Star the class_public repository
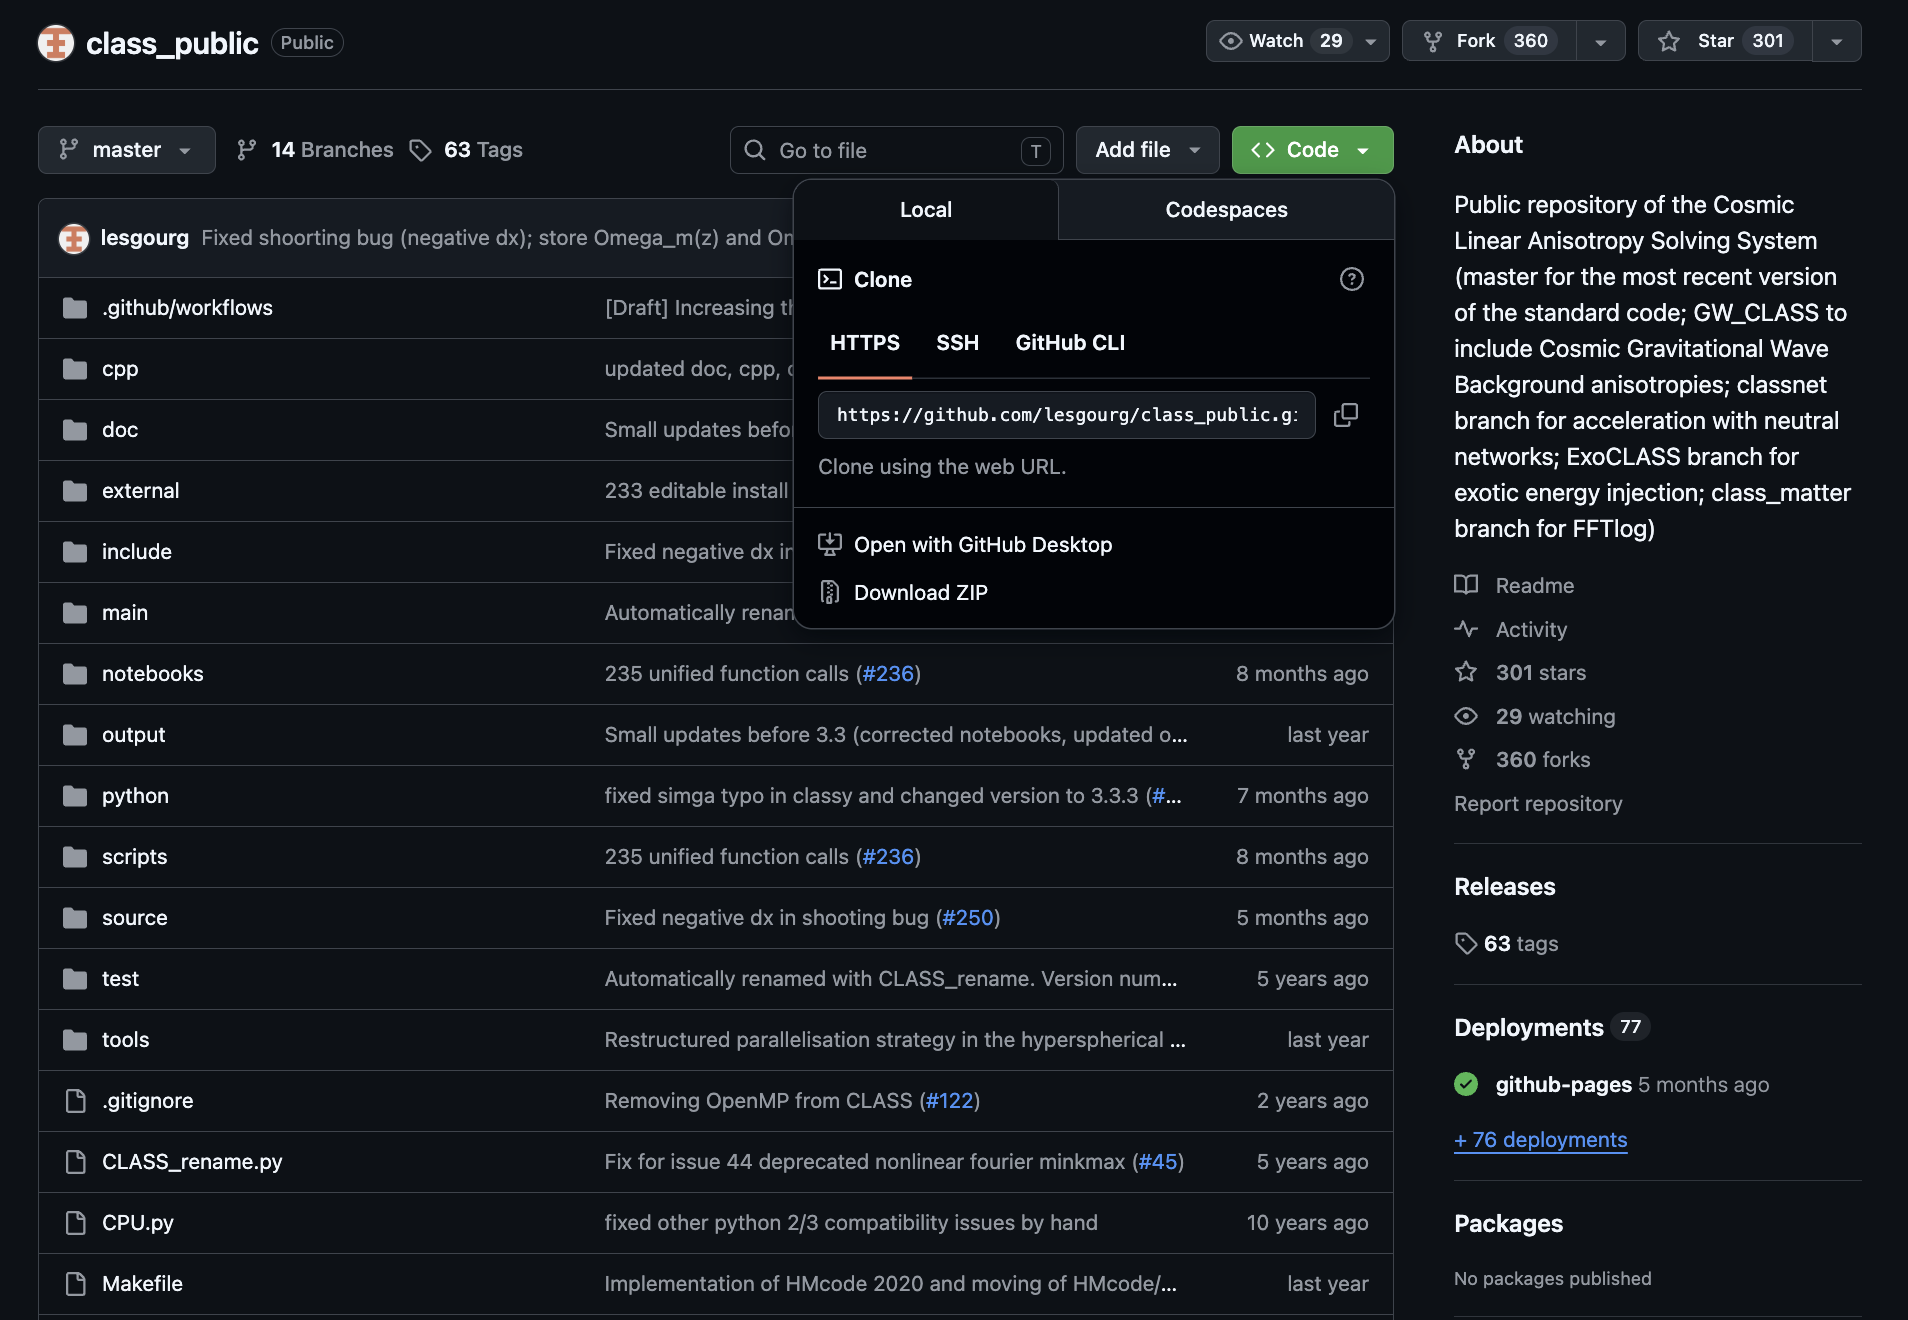 pyautogui.click(x=1725, y=41)
